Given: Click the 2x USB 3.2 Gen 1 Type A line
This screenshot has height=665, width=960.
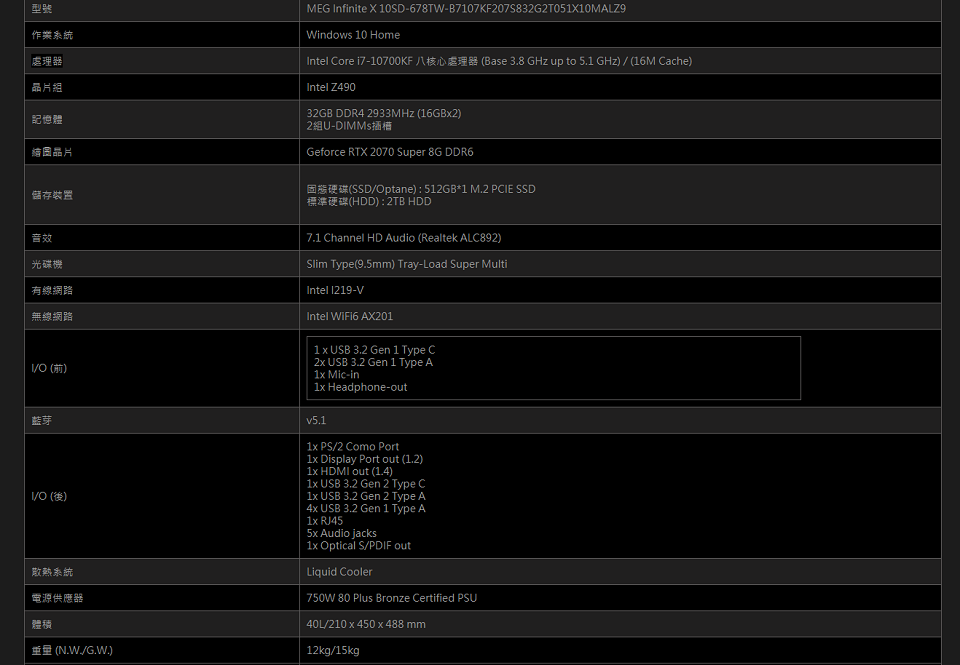Looking at the screenshot, I should [x=373, y=362].
